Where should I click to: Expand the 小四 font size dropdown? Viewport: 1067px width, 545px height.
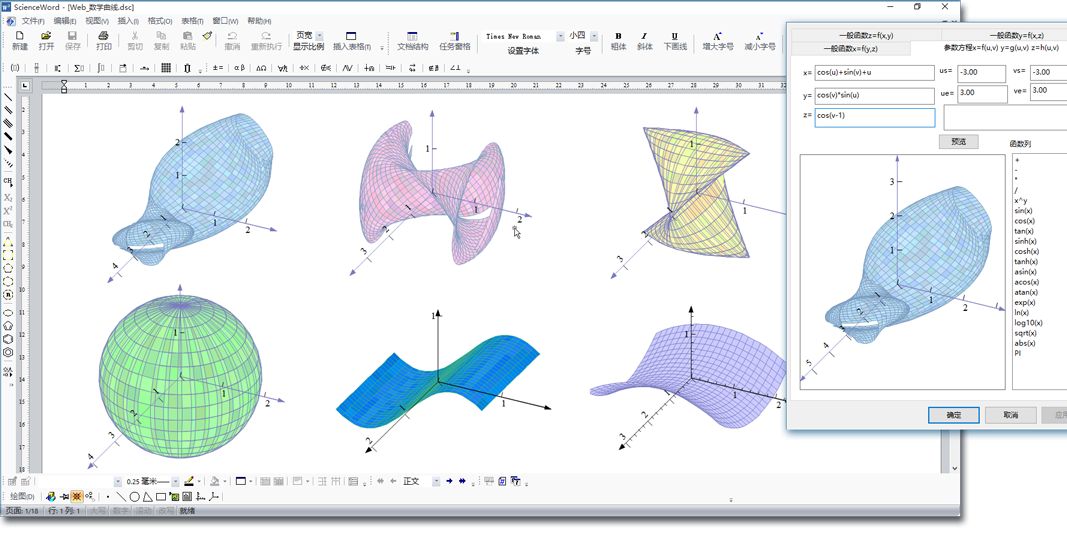[x=594, y=36]
